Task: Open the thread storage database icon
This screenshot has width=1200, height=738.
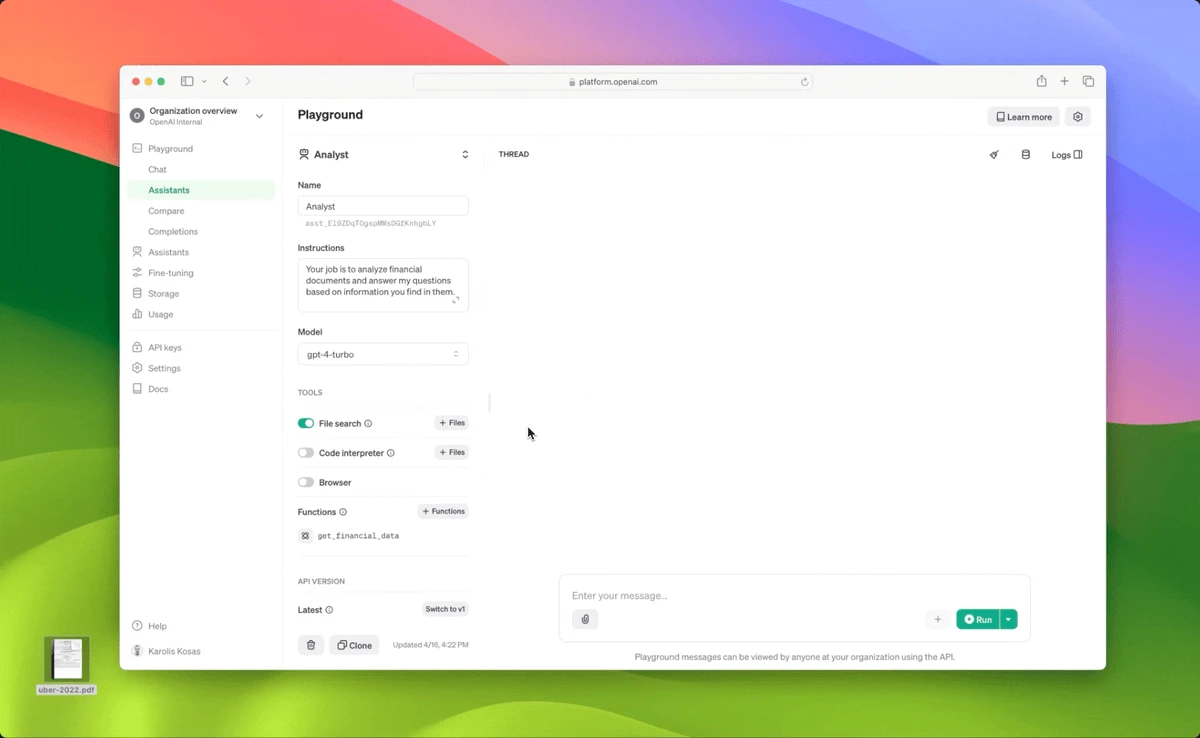Action: 1025,155
